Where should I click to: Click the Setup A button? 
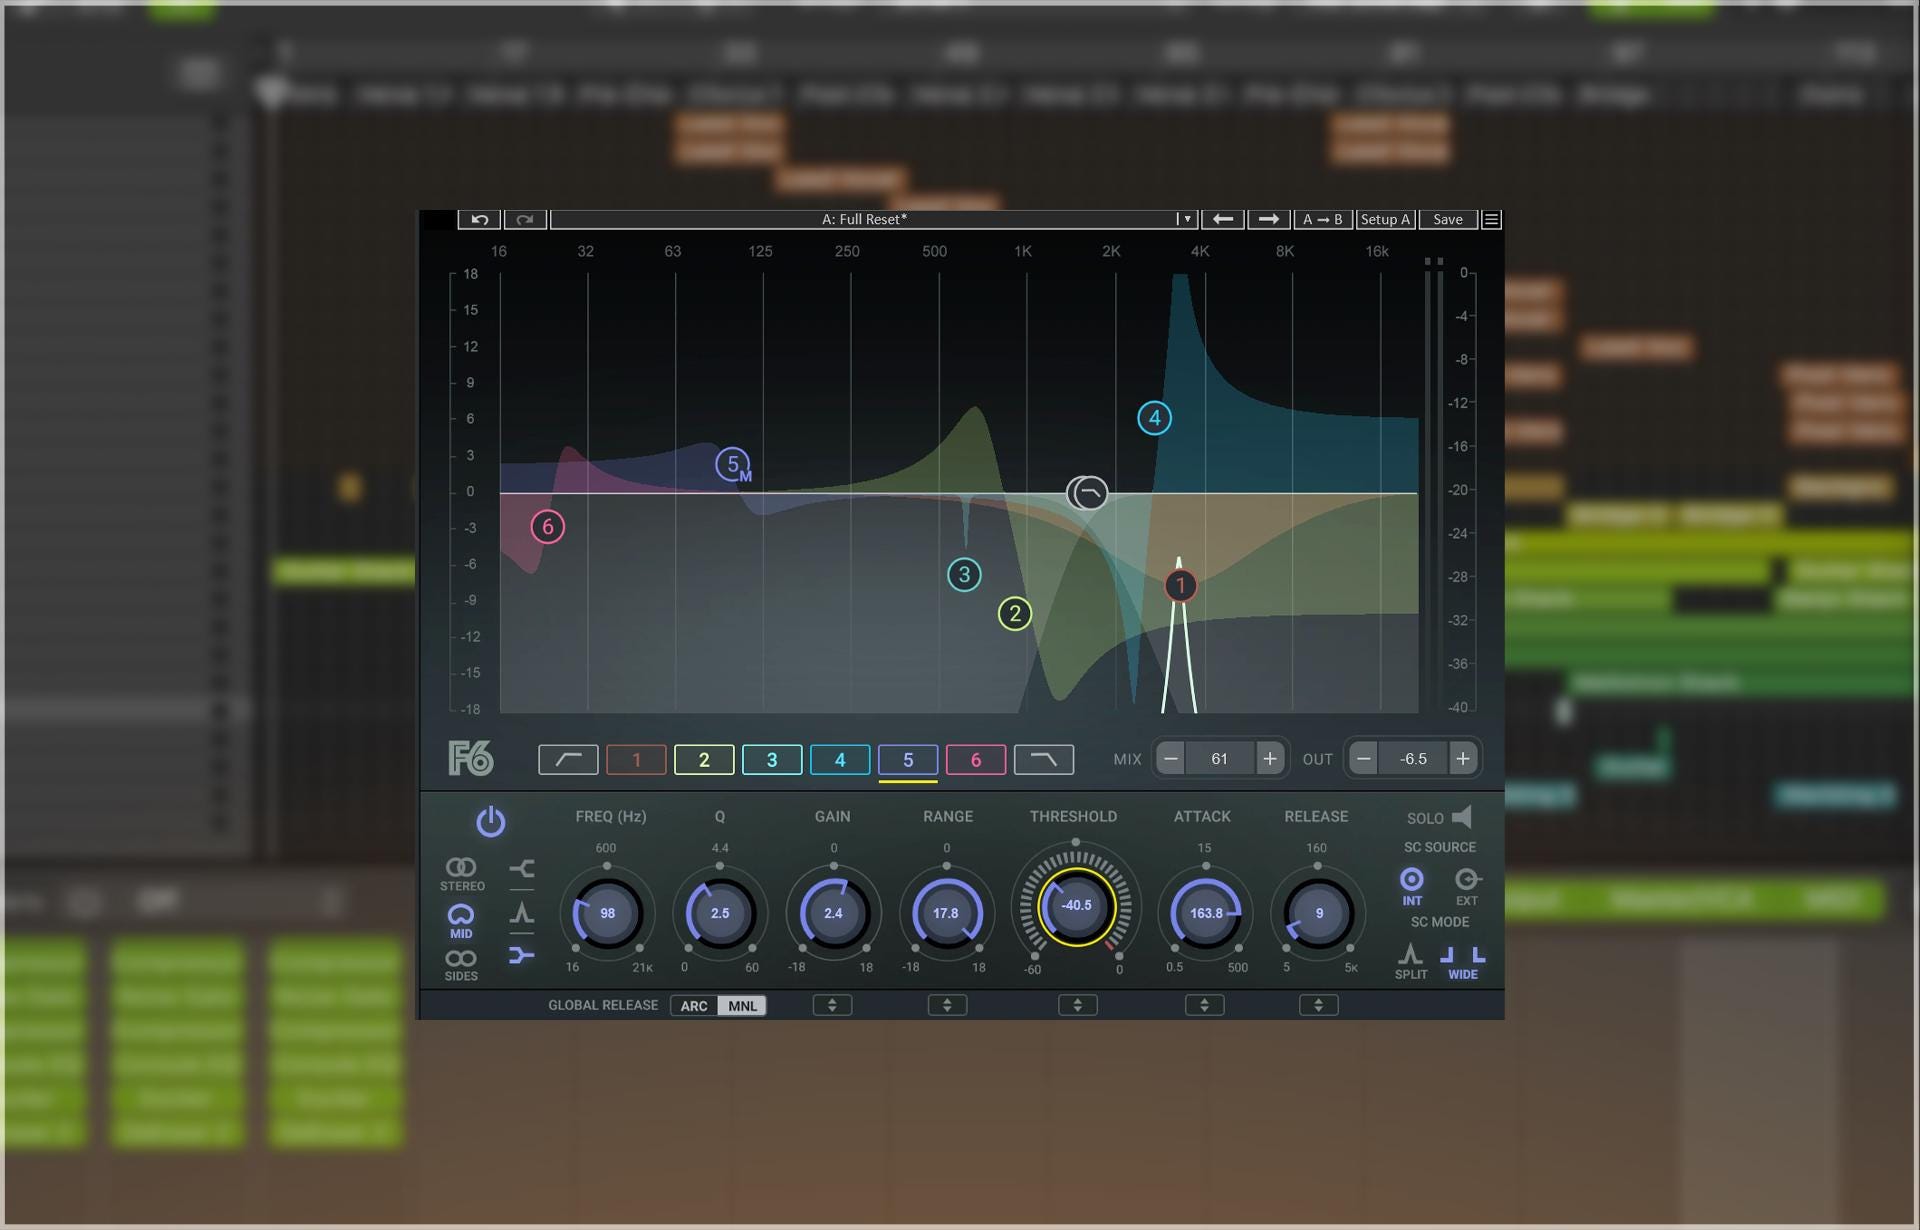tap(1385, 219)
